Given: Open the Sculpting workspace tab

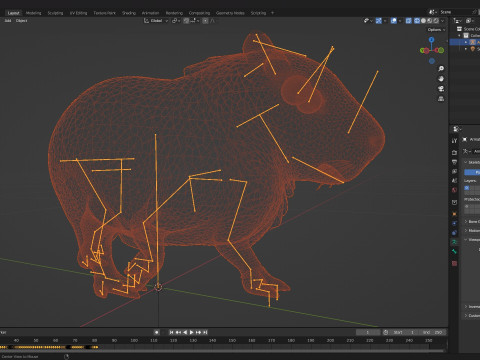Looking at the screenshot, I should (55, 13).
